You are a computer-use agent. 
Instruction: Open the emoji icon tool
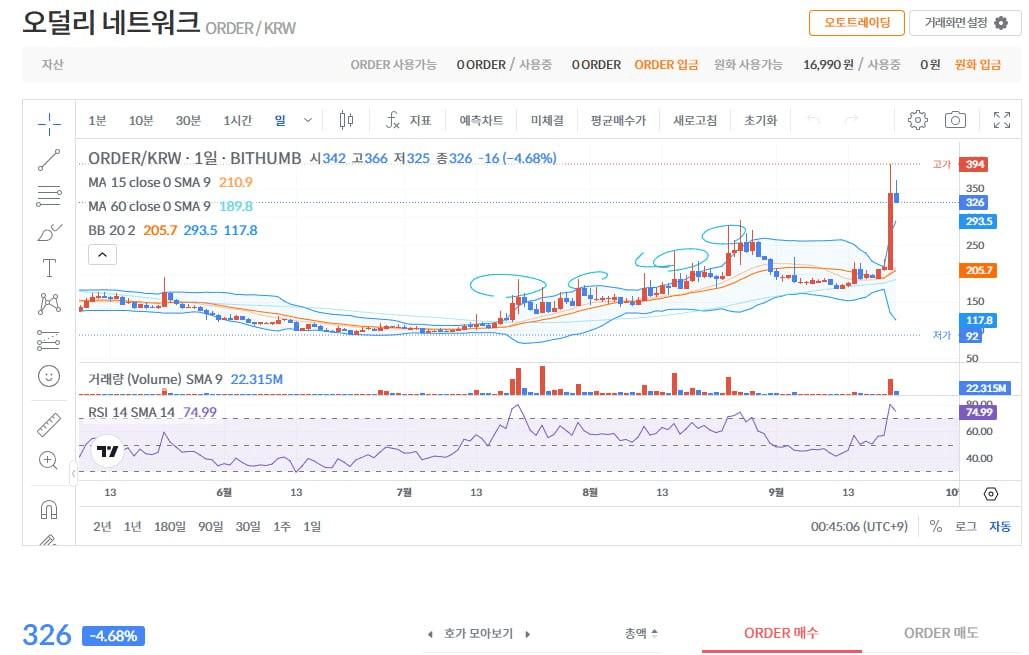pyautogui.click(x=49, y=376)
